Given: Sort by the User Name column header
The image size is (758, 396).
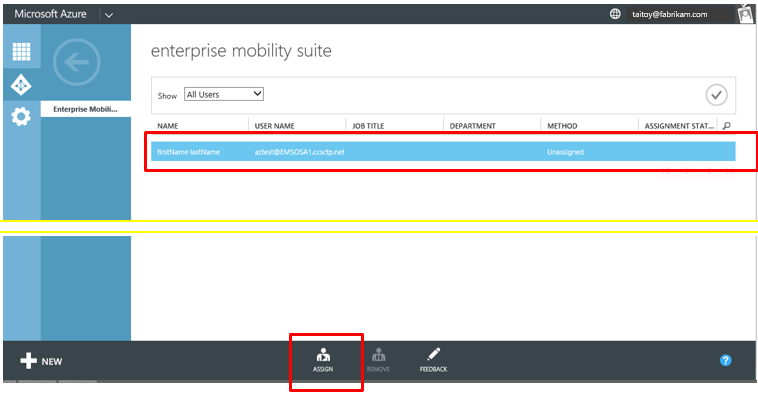Looking at the screenshot, I should 275,126.
